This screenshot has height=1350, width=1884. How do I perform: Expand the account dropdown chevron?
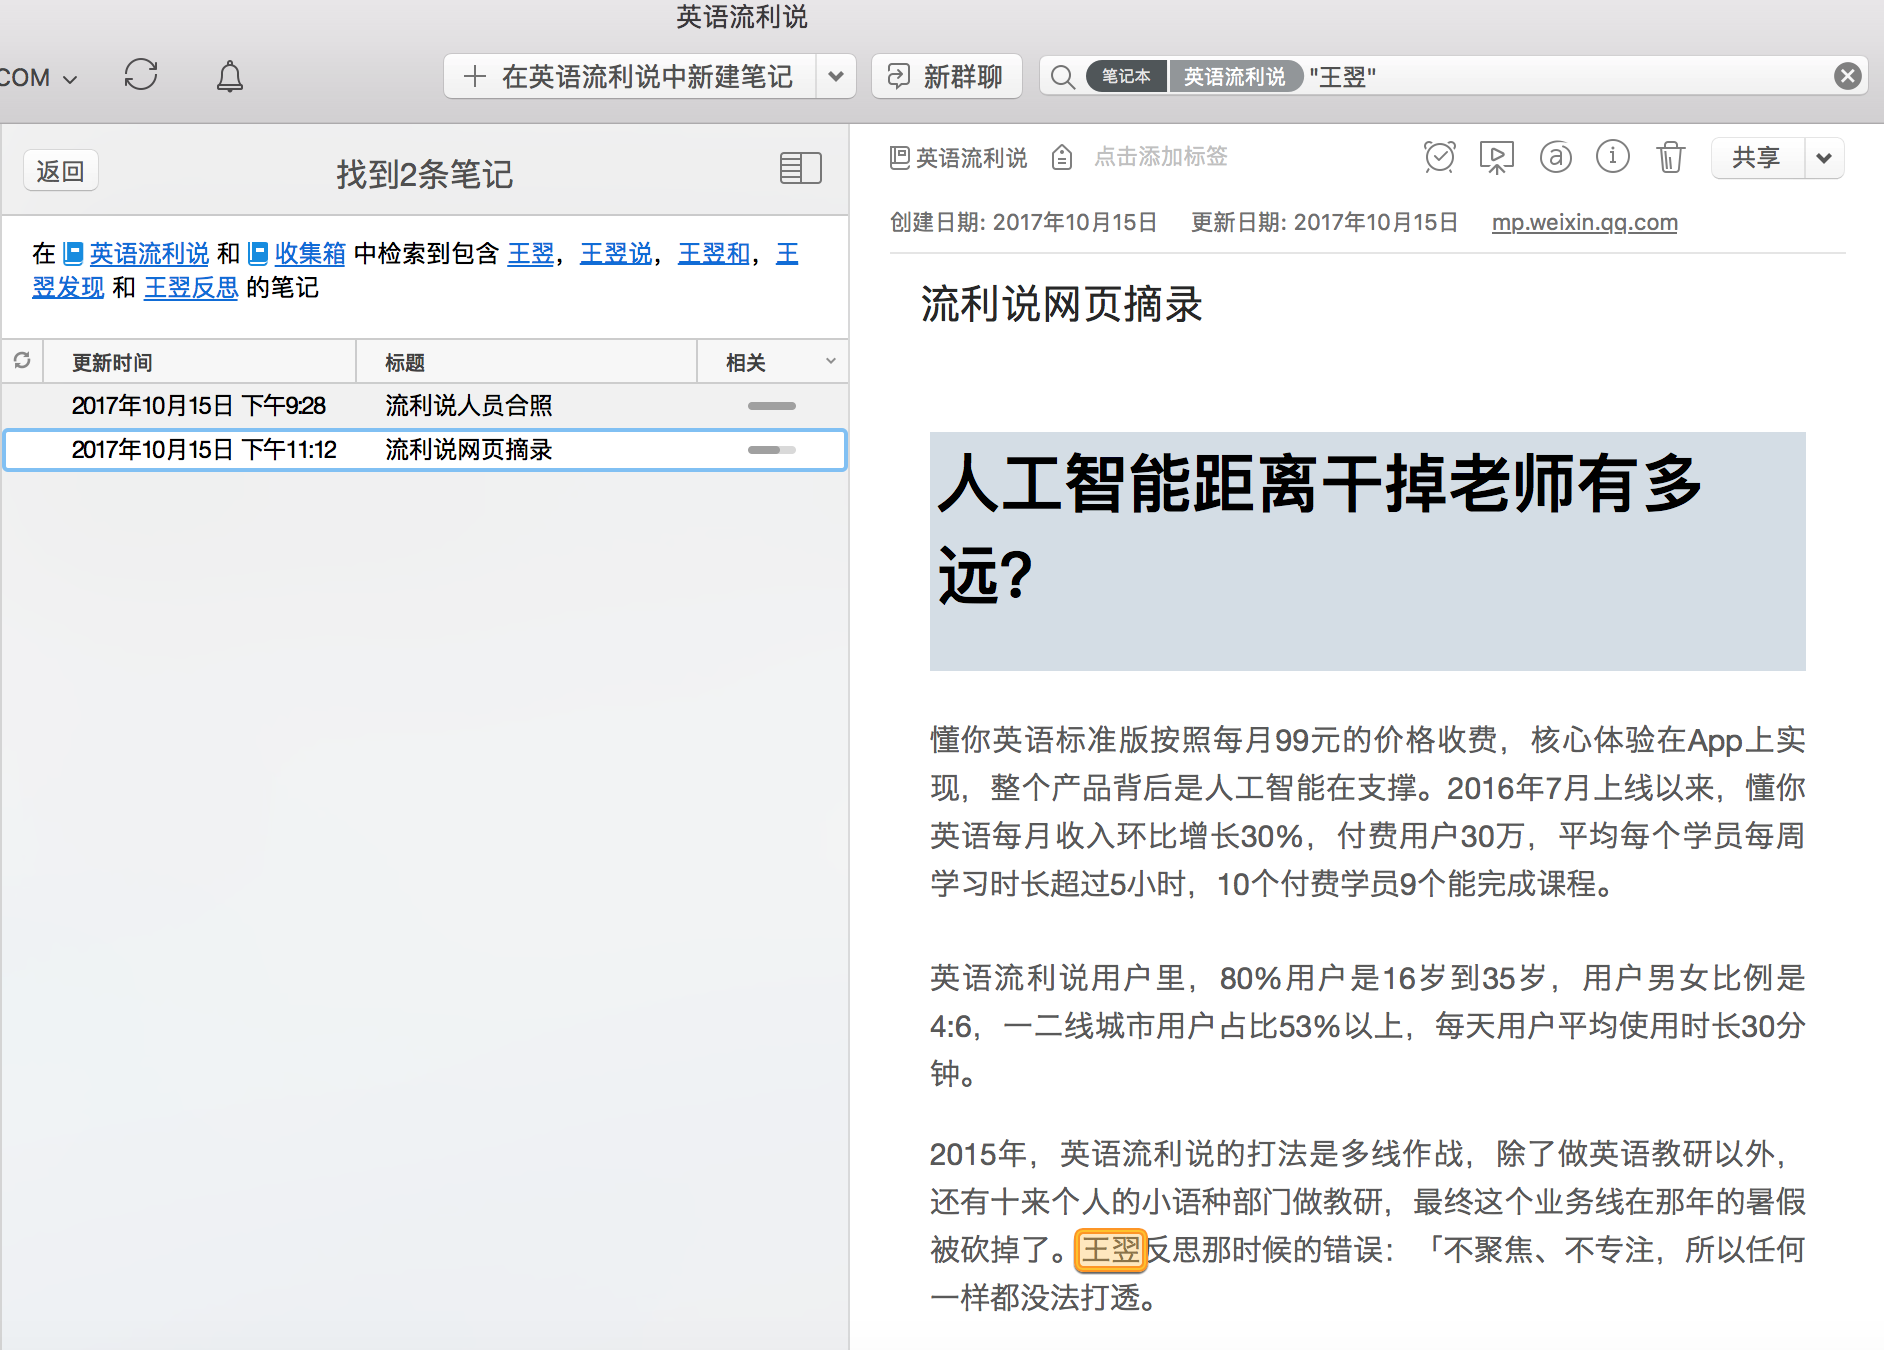pos(70,79)
